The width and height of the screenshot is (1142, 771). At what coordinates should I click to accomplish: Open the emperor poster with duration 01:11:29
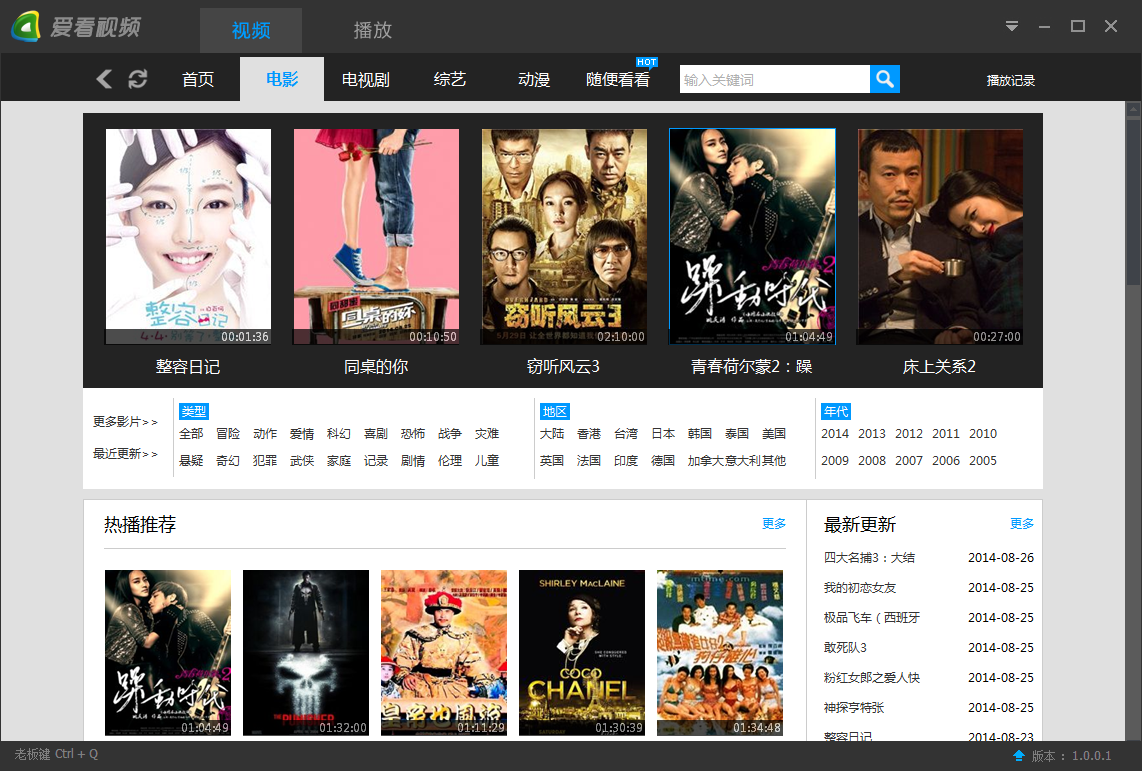[x=444, y=652]
